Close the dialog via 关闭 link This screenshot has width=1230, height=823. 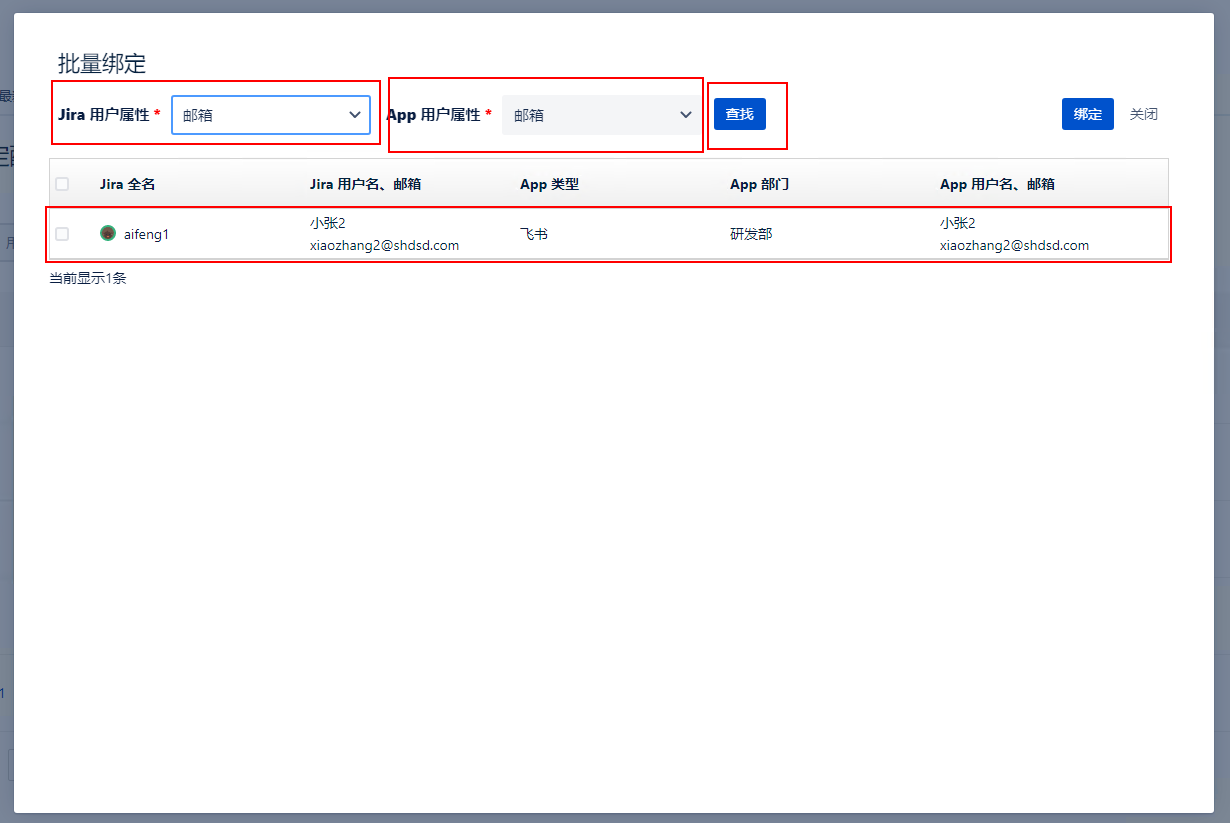[1143, 114]
